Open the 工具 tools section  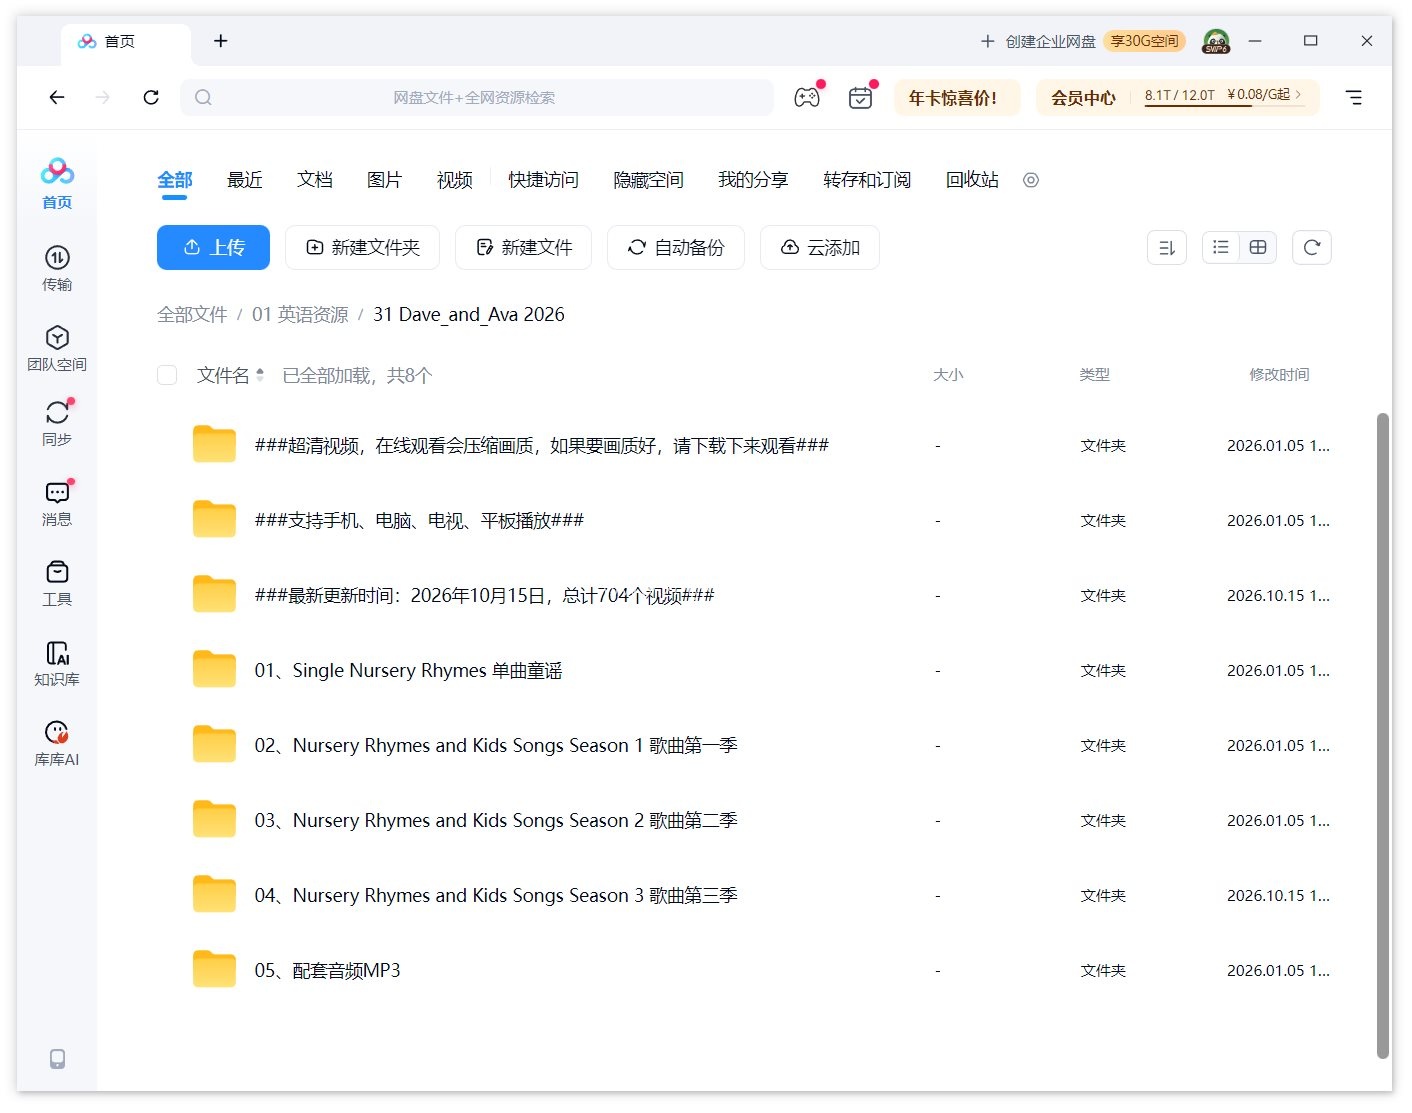tap(57, 583)
